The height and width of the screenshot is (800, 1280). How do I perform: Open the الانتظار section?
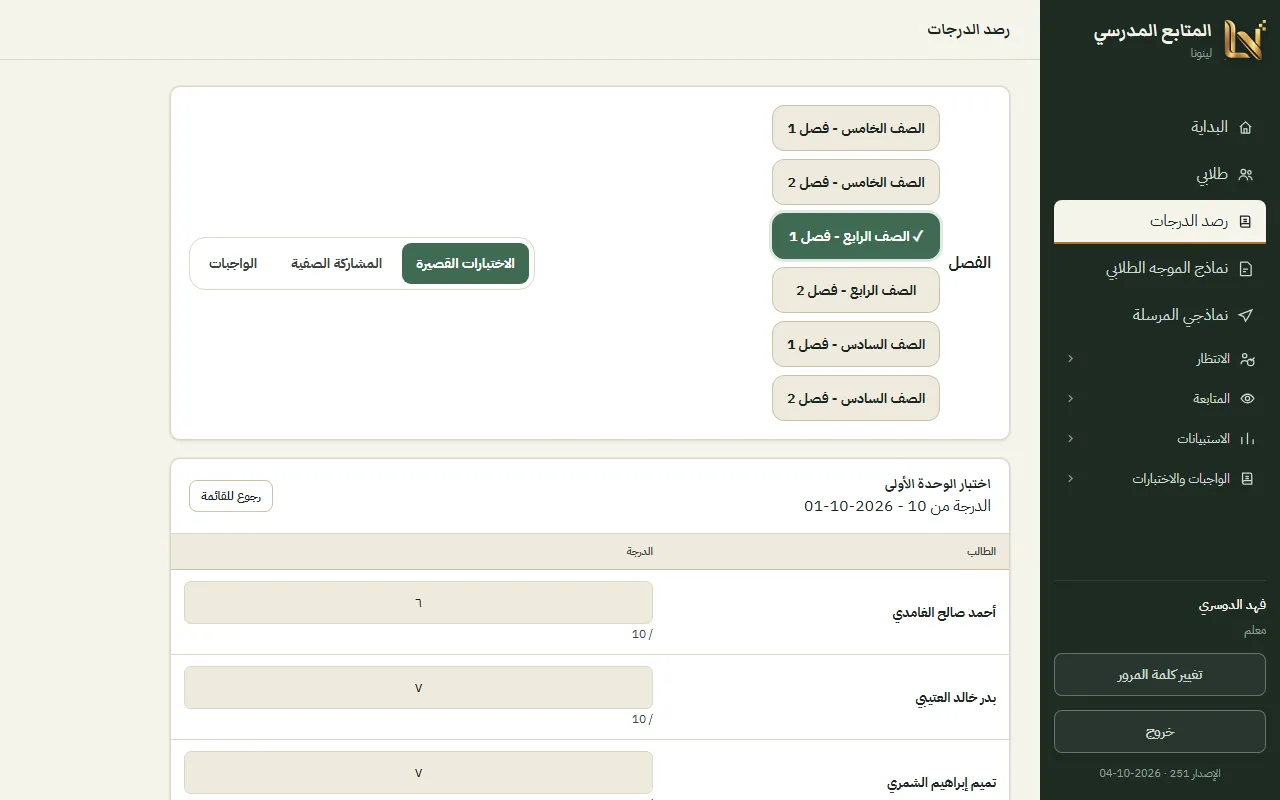click(1160, 358)
